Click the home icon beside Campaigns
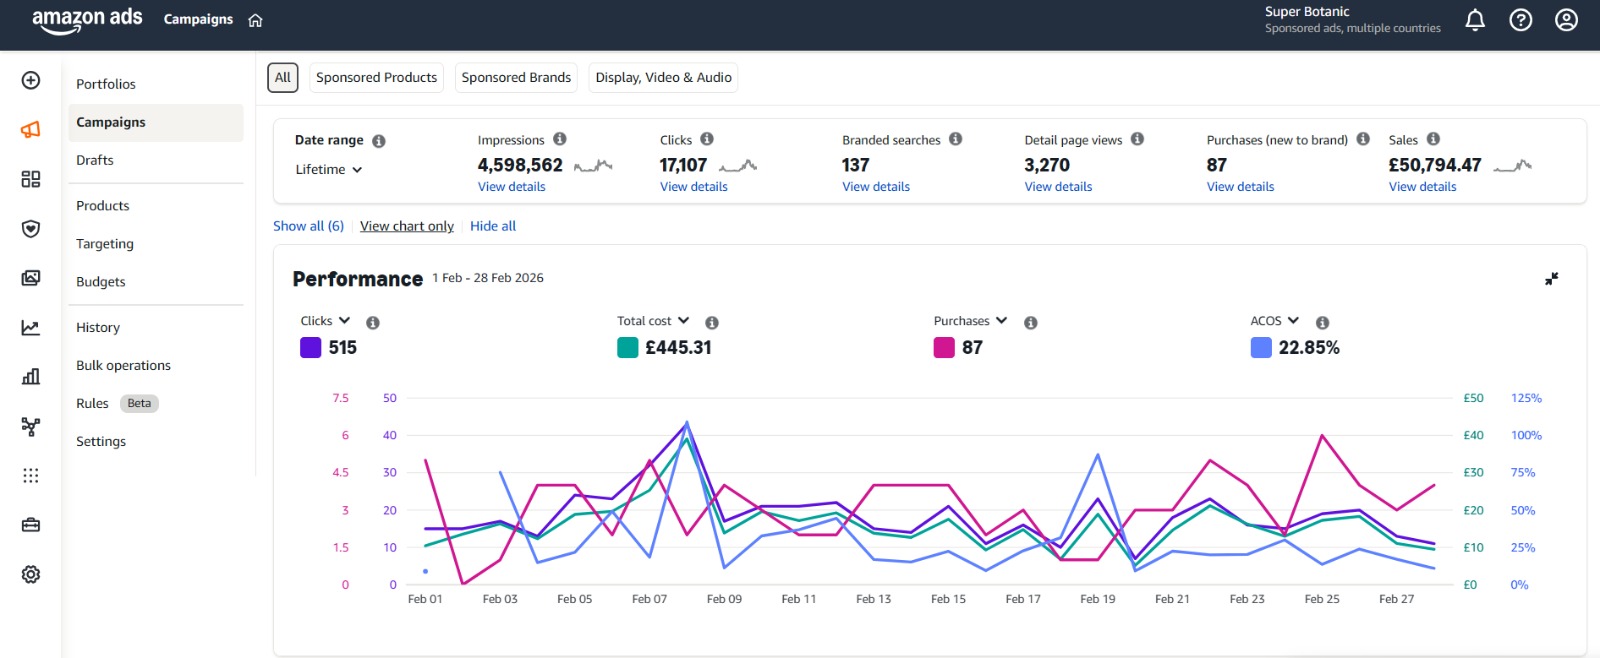Screen dimensions: 1600x658 coord(255,20)
